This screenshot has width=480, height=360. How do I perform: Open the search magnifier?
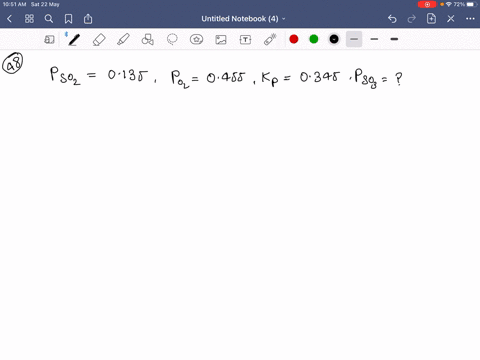pos(49,19)
